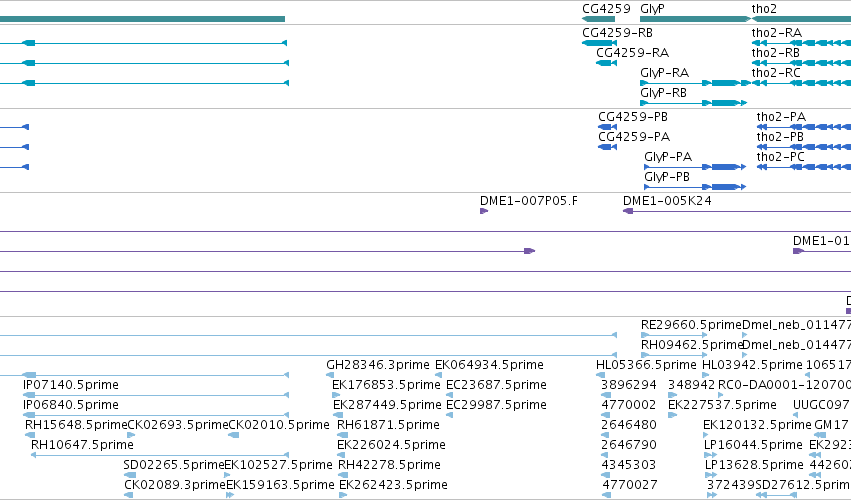Image resolution: width=851 pixels, height=500 pixels.
Task: Click the RH10647.5prime EST label
Action: click(82, 445)
